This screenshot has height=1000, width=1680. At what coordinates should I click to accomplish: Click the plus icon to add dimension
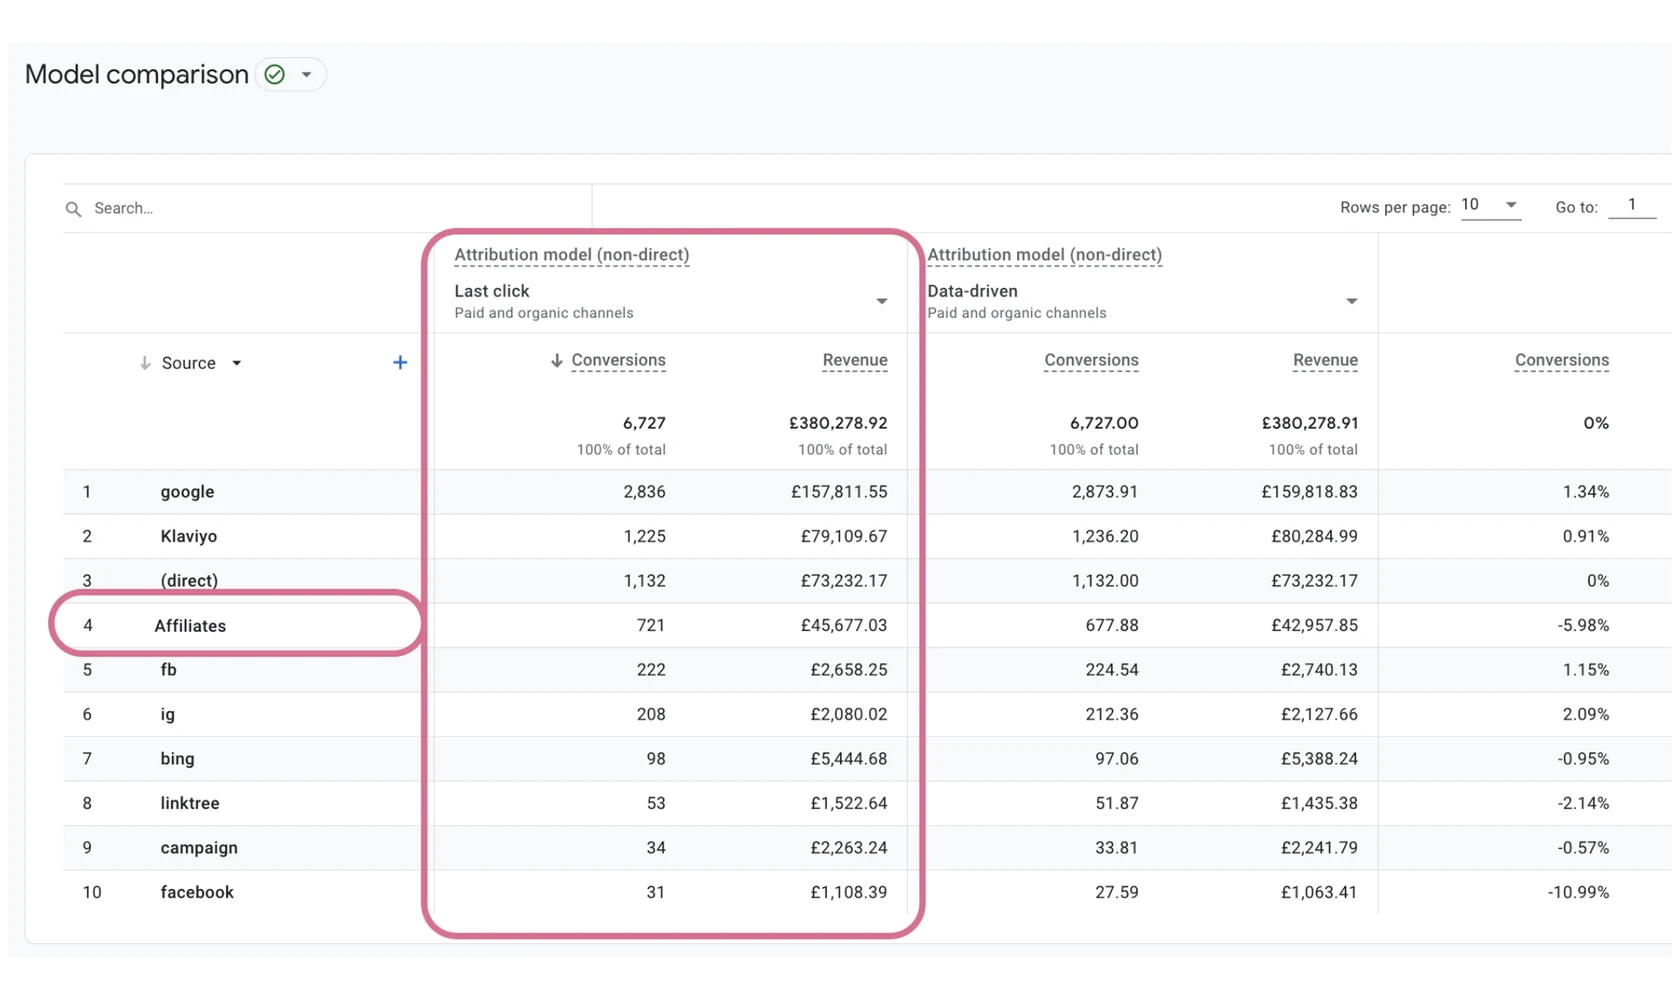(x=400, y=362)
